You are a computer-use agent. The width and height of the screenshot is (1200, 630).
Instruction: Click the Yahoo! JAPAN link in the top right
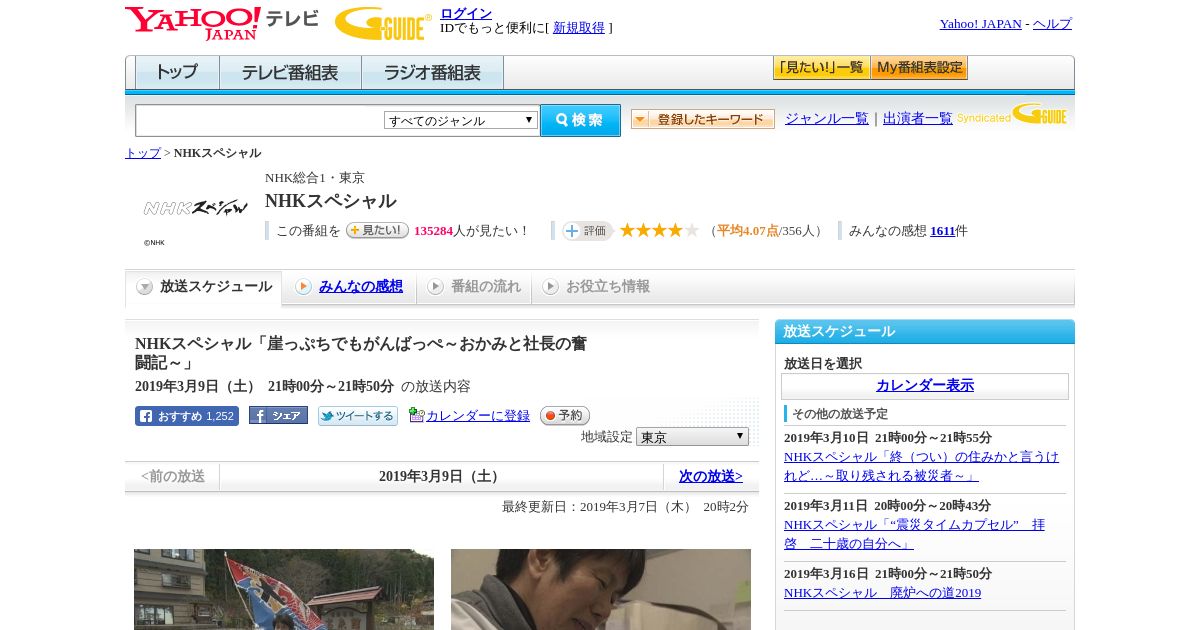coord(980,24)
